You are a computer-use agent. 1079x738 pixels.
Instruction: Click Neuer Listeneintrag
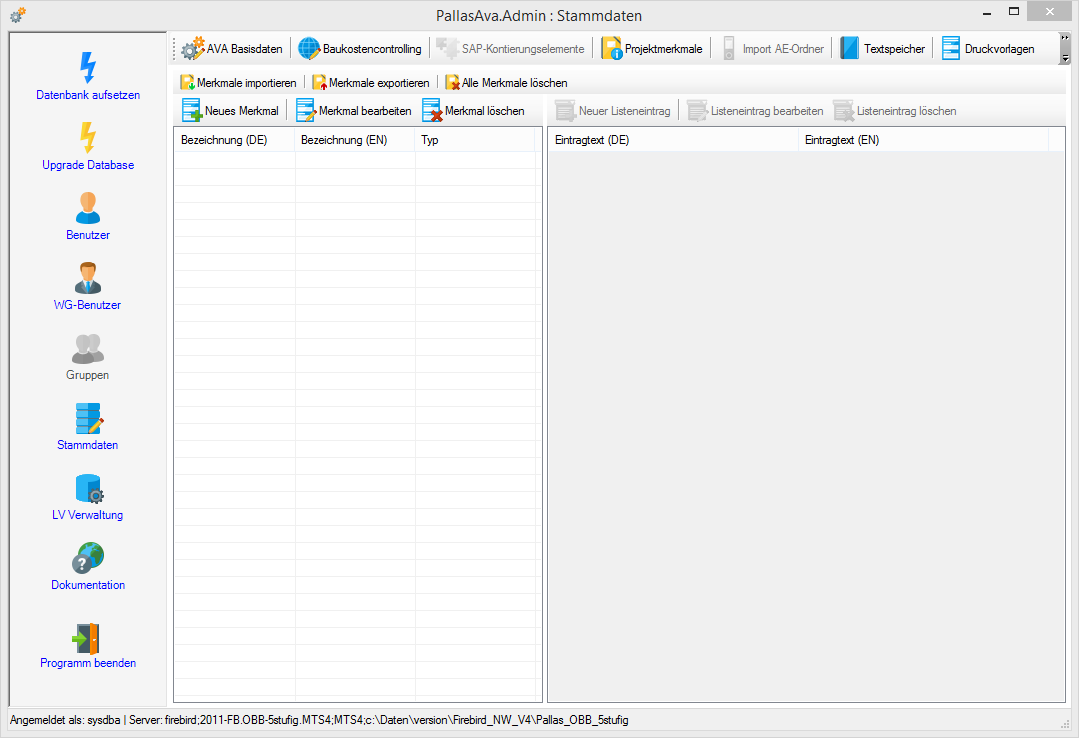click(613, 111)
